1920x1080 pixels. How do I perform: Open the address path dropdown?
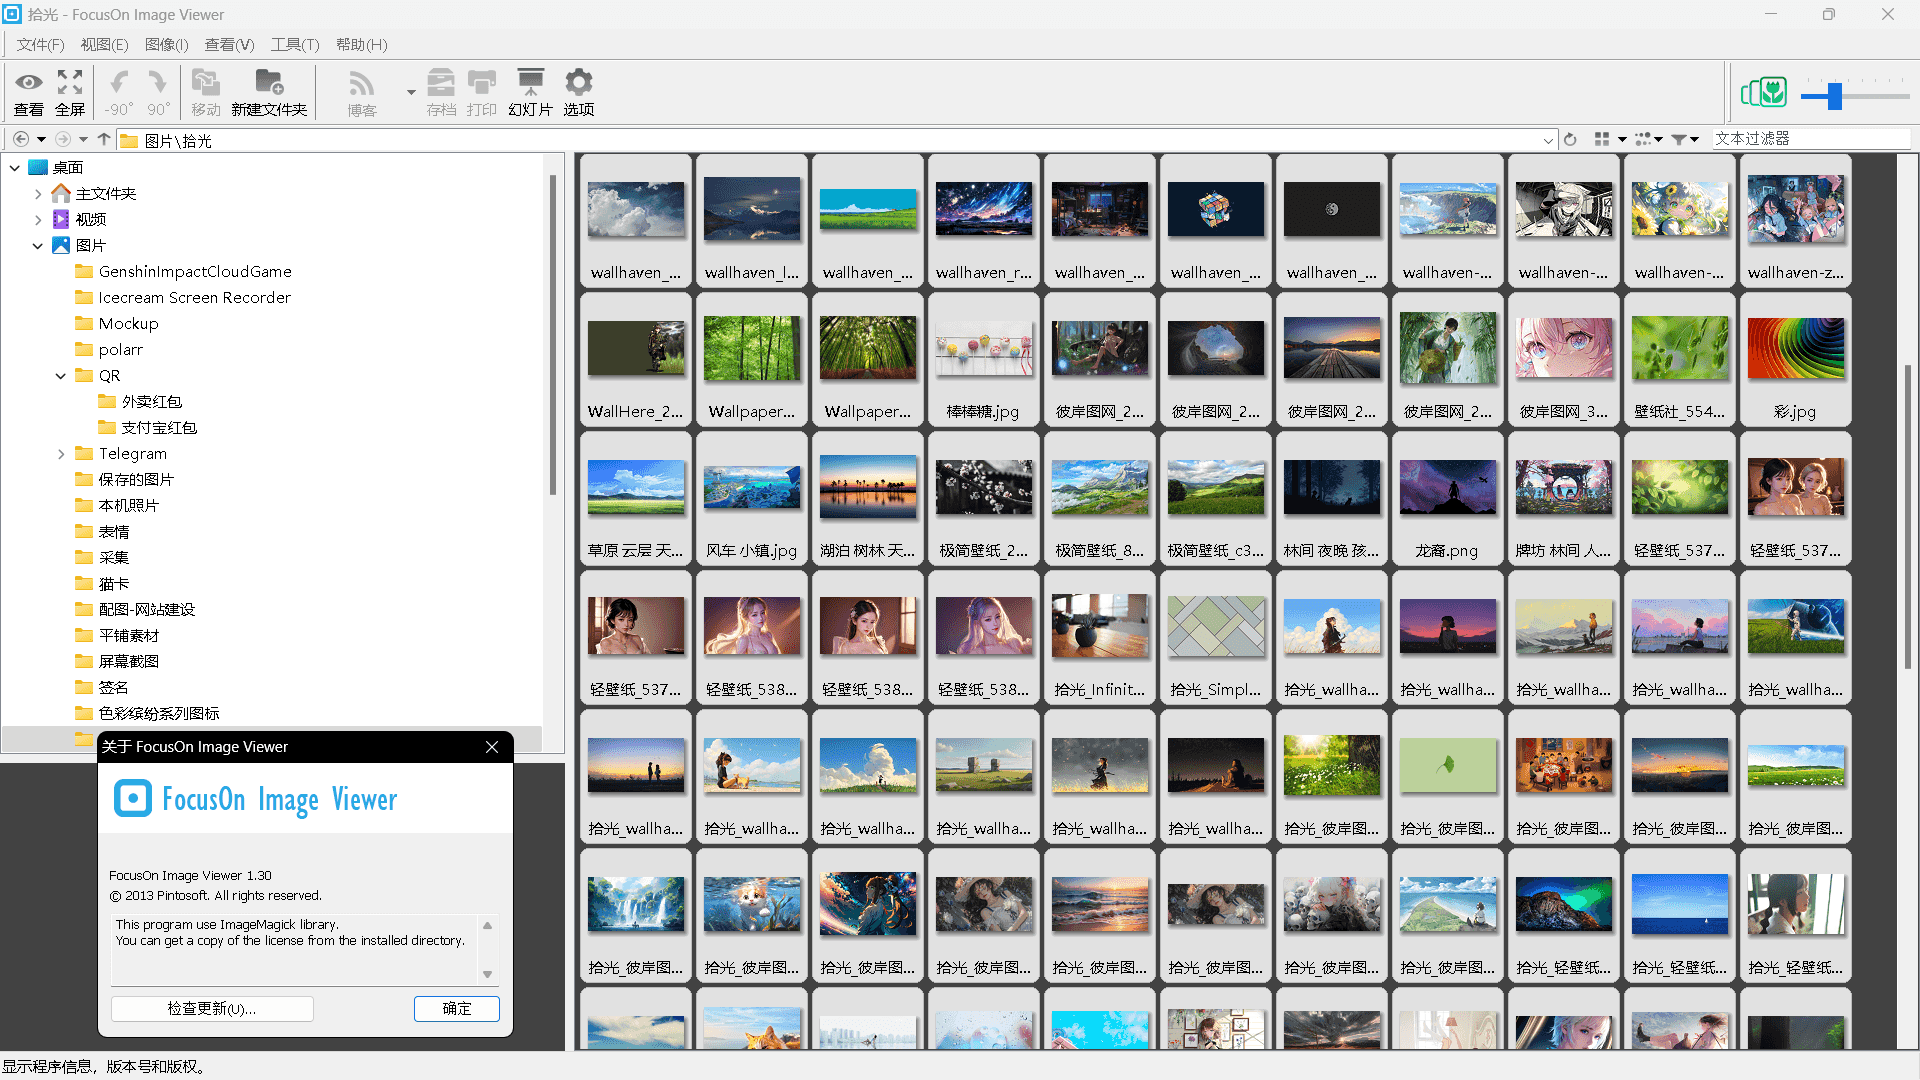pyautogui.click(x=1548, y=140)
